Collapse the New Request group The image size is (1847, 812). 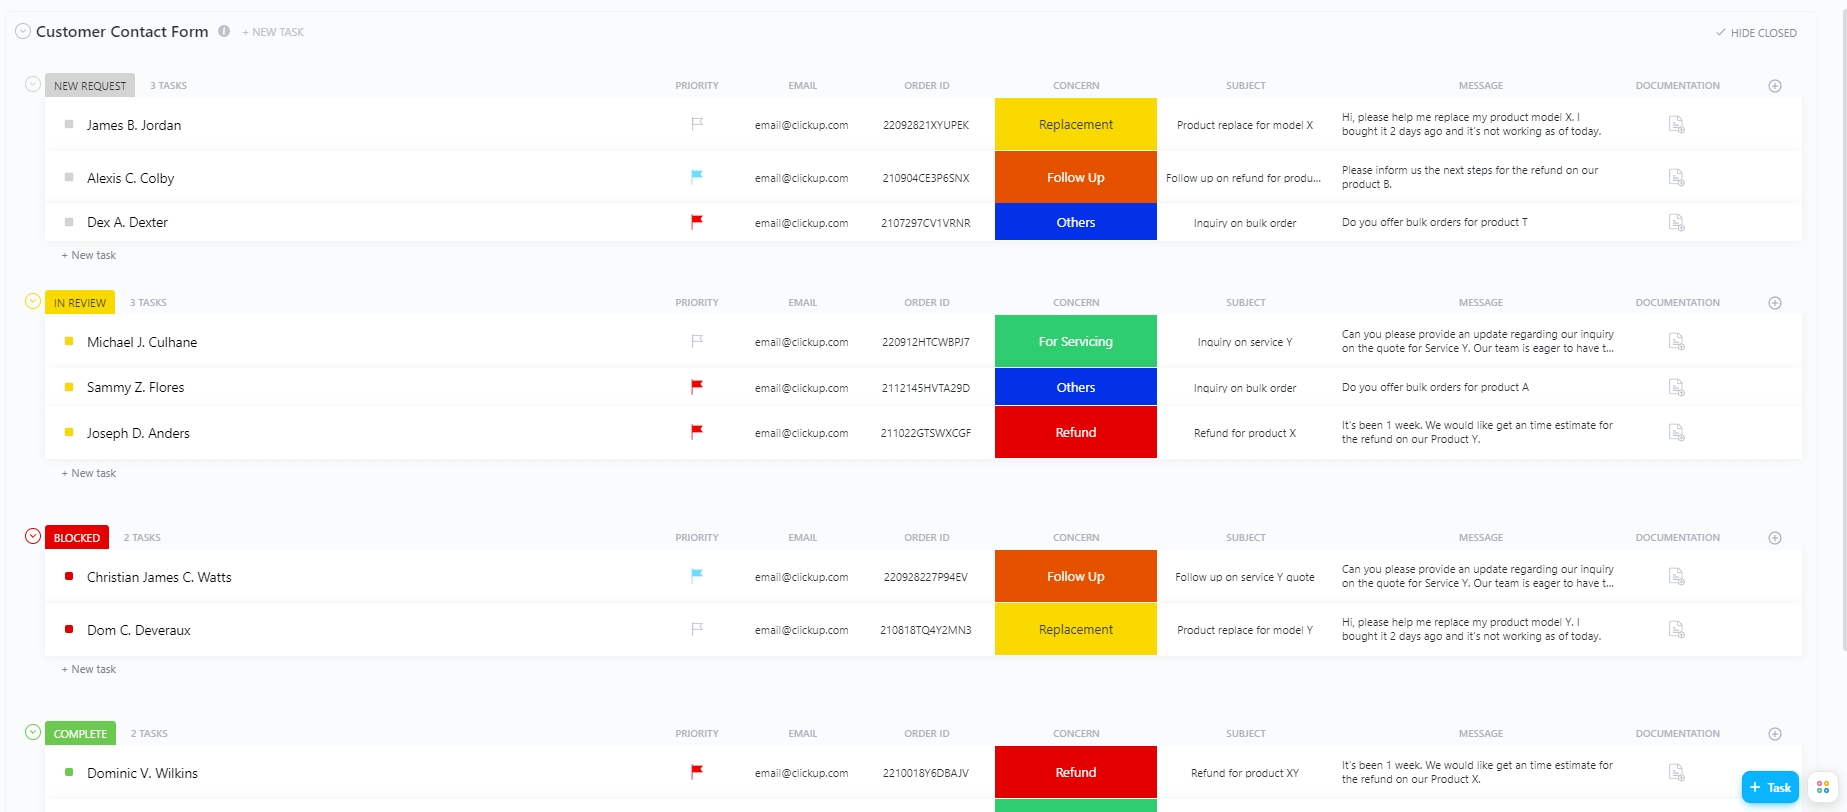point(33,84)
